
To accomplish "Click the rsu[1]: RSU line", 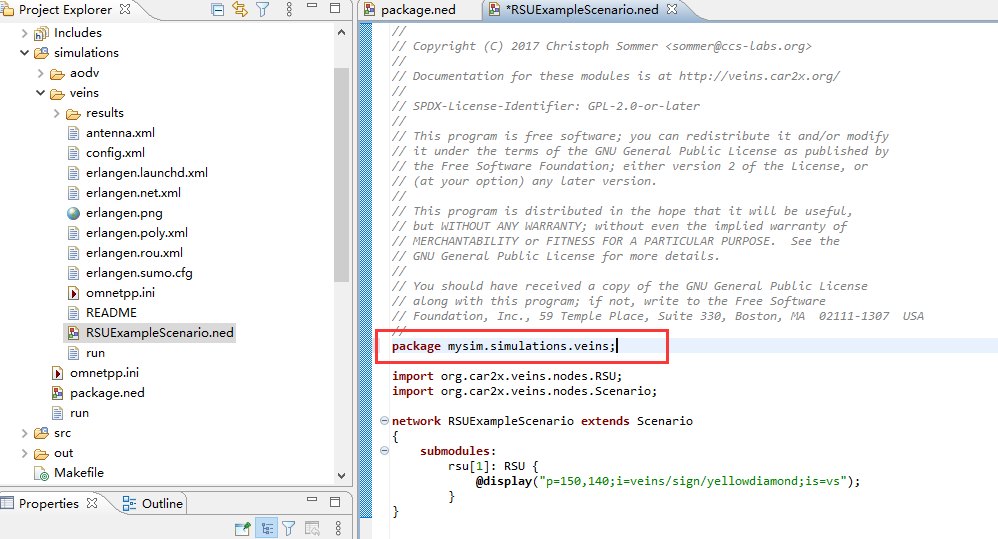I will click(x=493, y=466).
